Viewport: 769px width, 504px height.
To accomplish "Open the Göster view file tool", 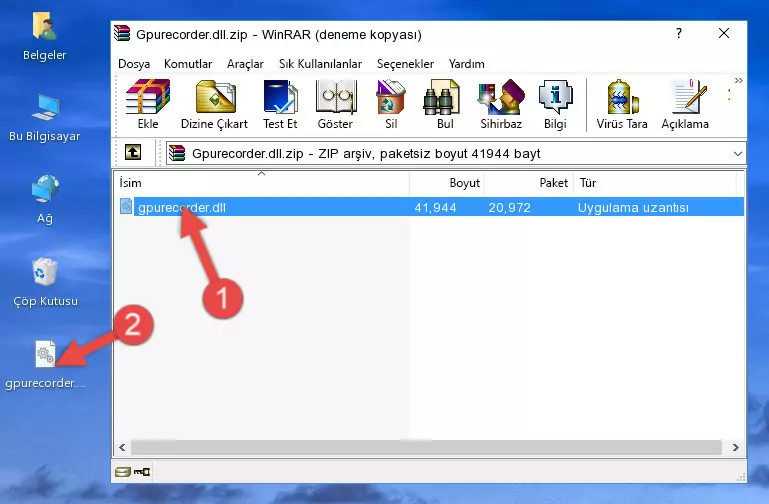I will coord(335,104).
